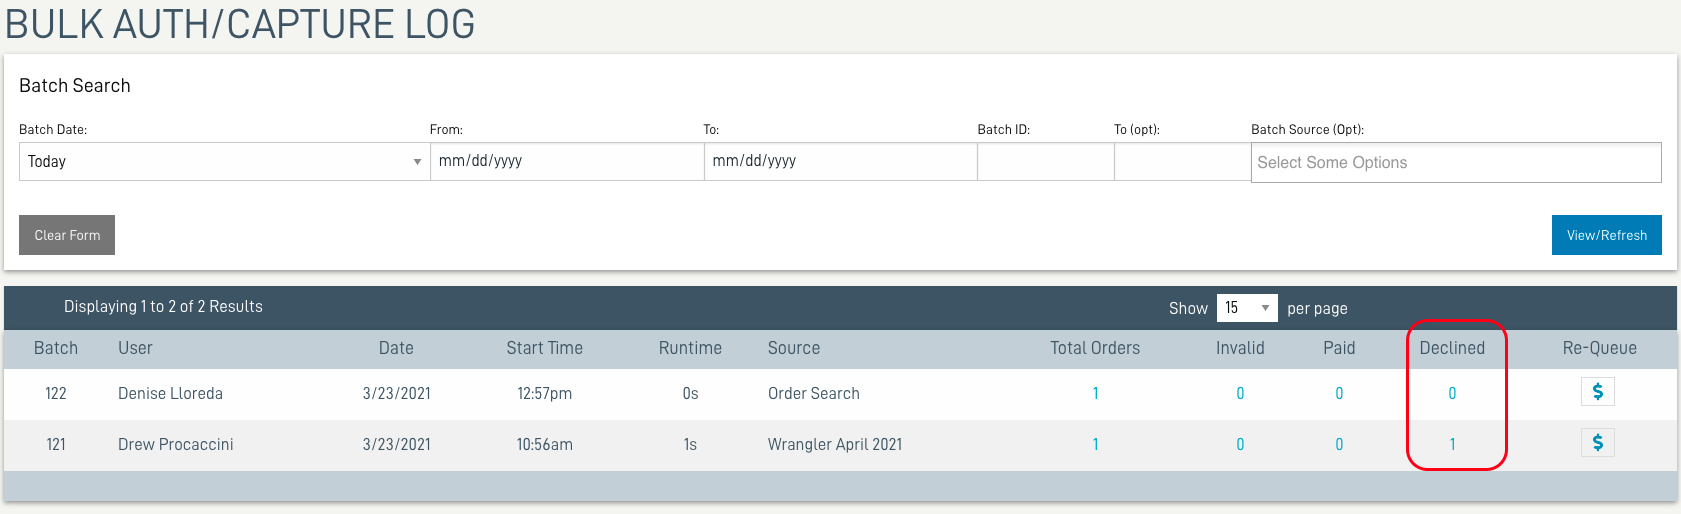This screenshot has height=514, width=1681.
Task: Select the Total Orders column header
Action: tap(1095, 348)
